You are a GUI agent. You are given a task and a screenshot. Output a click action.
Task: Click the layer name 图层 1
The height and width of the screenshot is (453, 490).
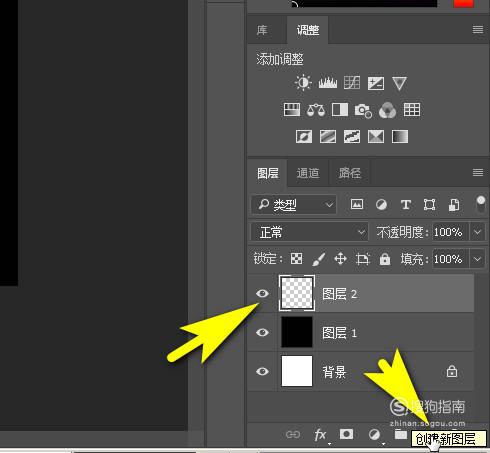coord(339,333)
